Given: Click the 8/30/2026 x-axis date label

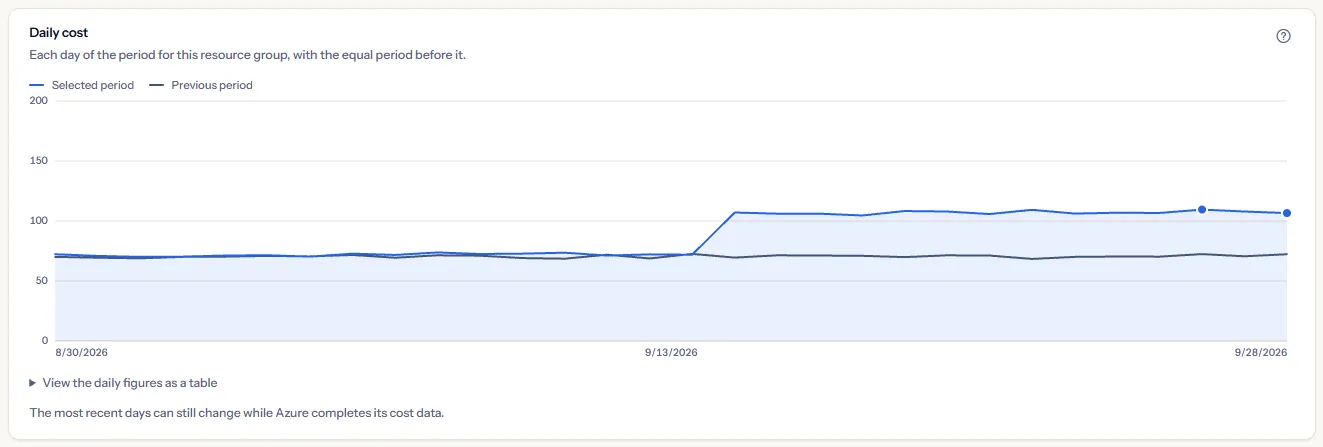Looking at the screenshot, I should (82, 353).
